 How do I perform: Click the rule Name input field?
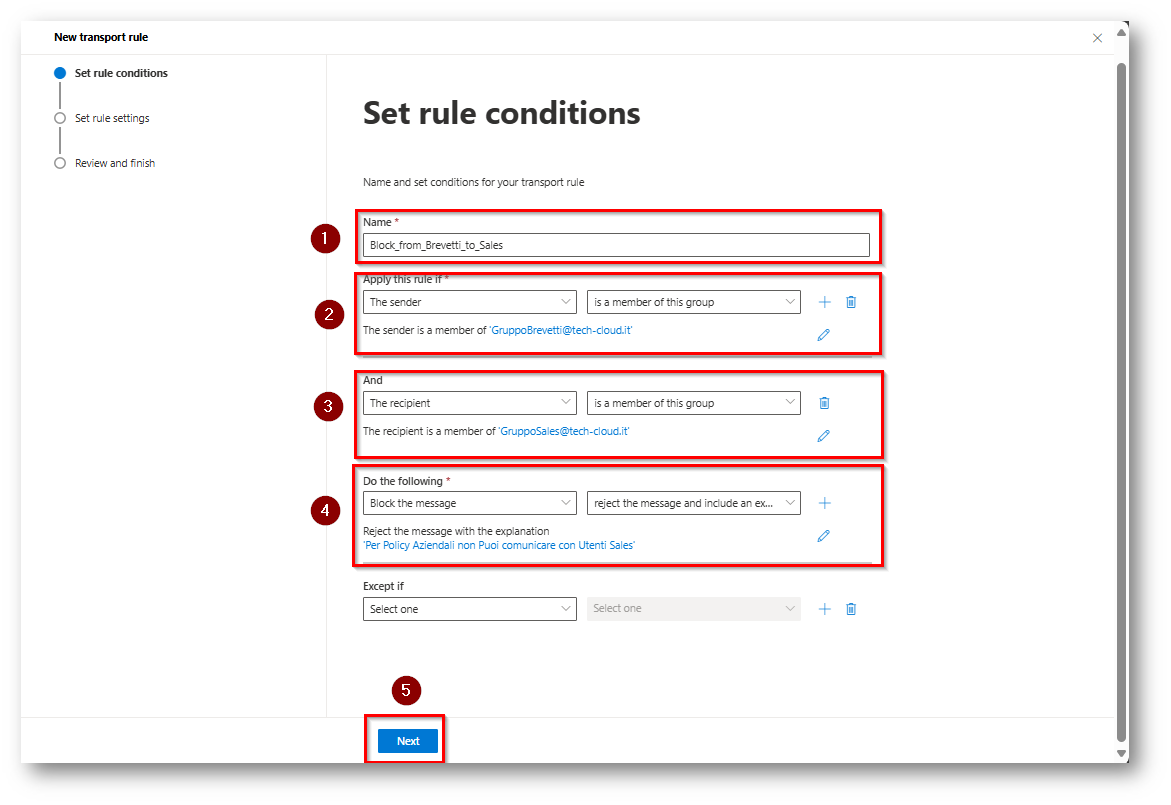[616, 244]
